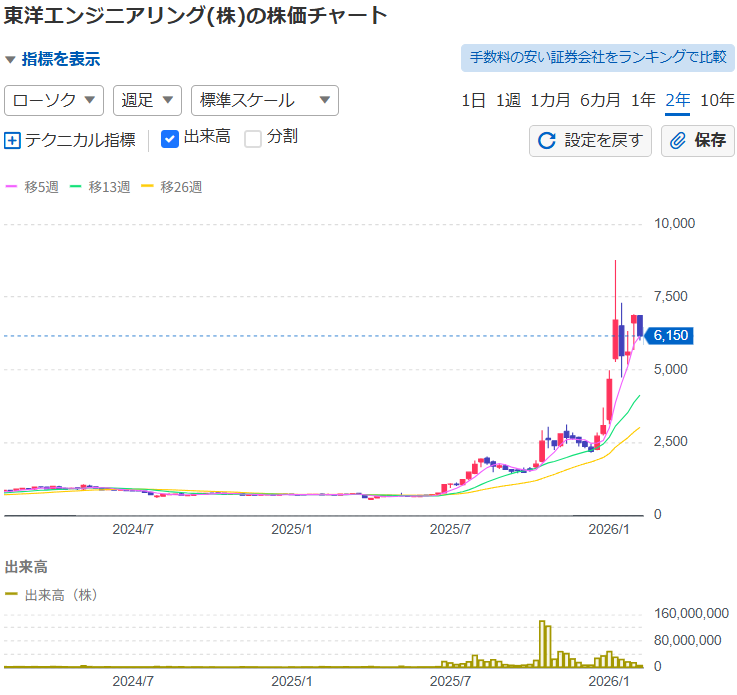Click the reset arrow icon on 設定を戻す
Viewport: 737px width, 695px height.
[x=546, y=141]
